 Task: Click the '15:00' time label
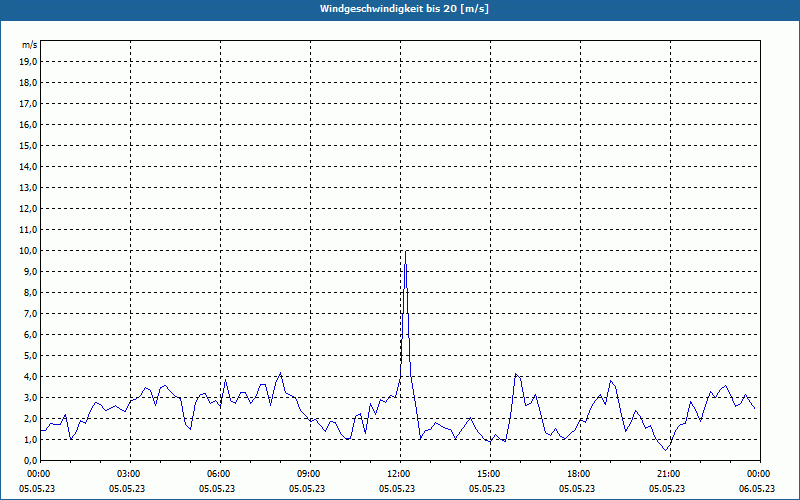(x=490, y=474)
